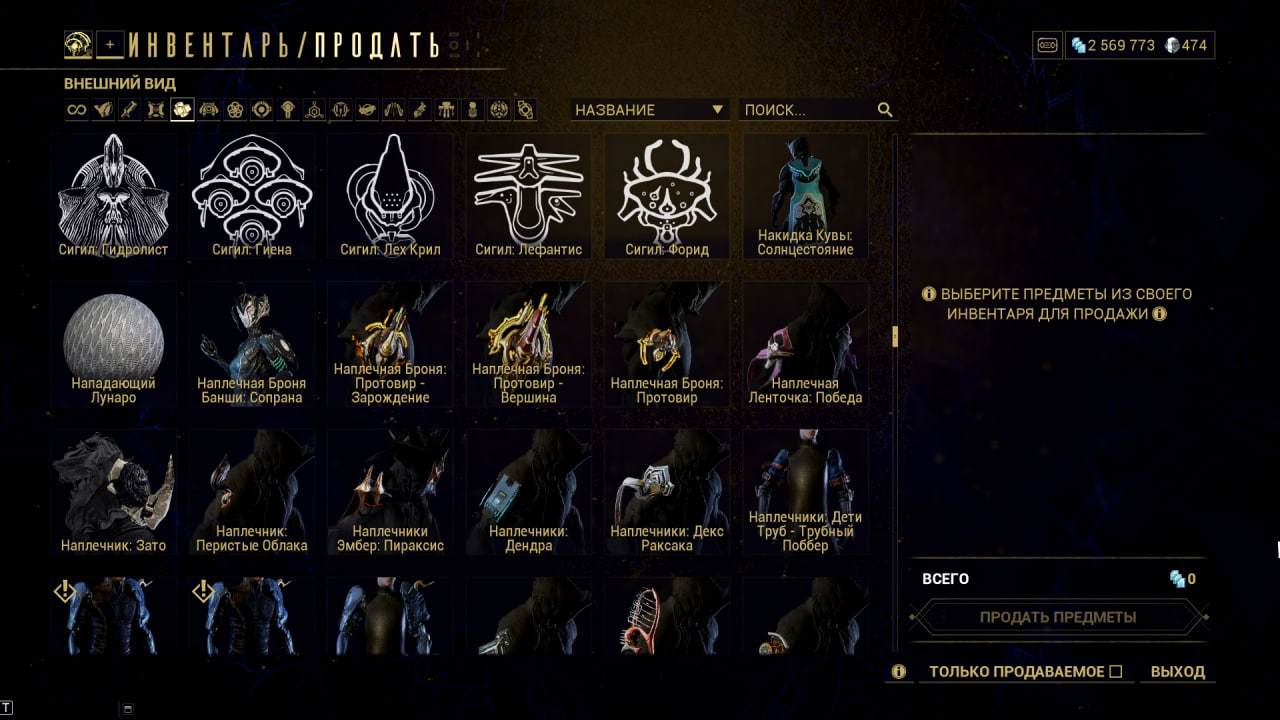Screen dimensions: 1280x720
Task: Click the last category filter icon in the row
Action: [x=525, y=110]
